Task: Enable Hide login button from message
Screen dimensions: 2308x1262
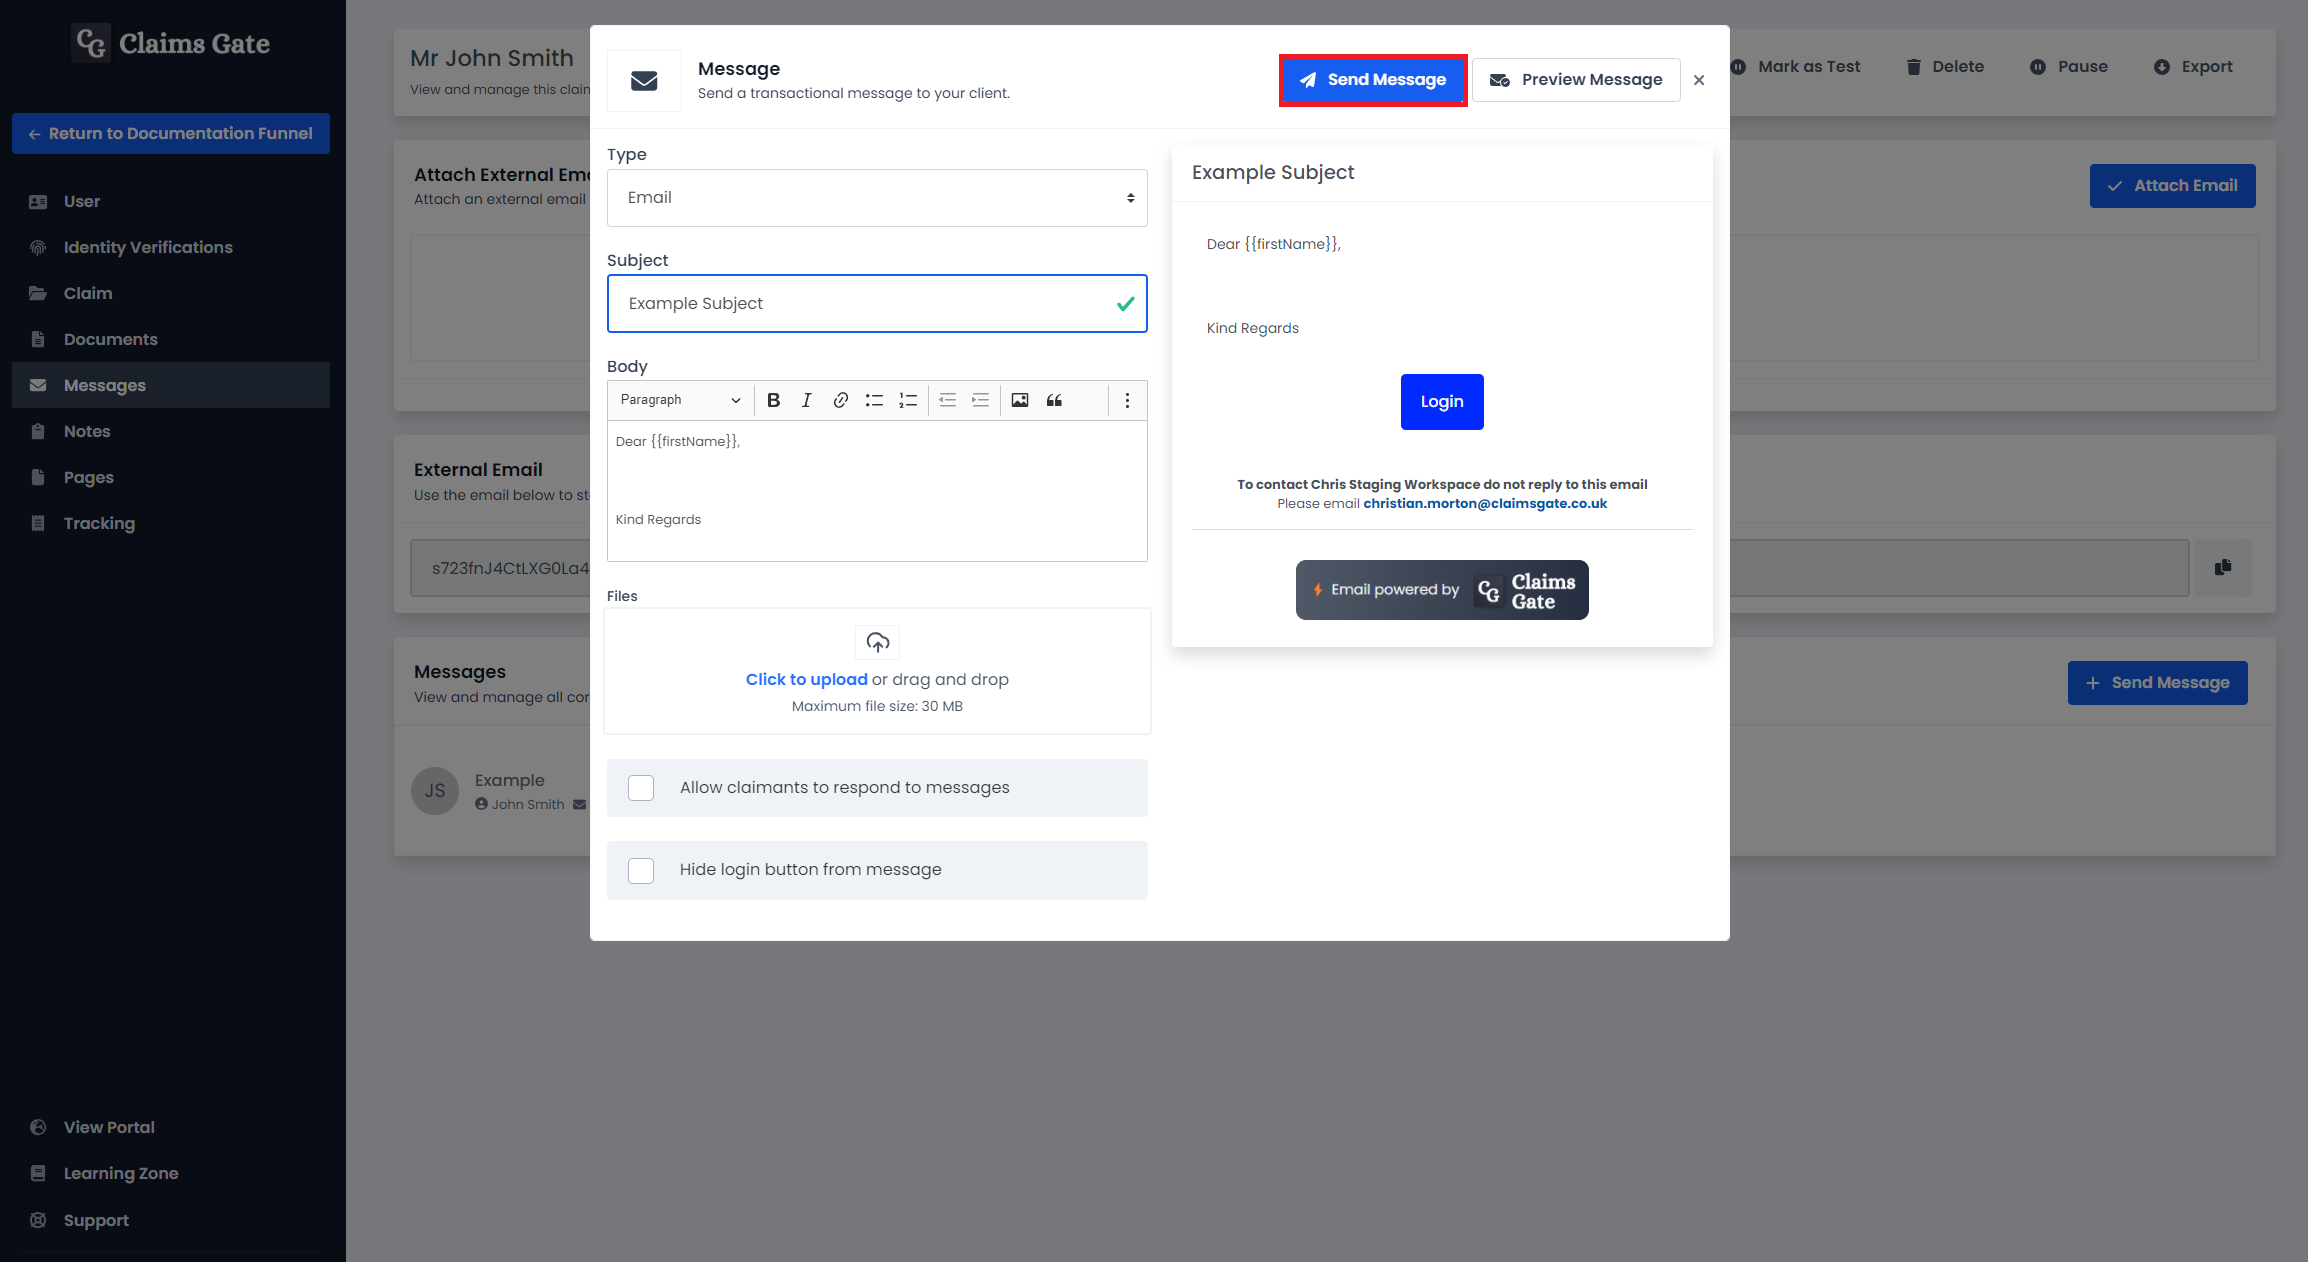Action: 642,869
